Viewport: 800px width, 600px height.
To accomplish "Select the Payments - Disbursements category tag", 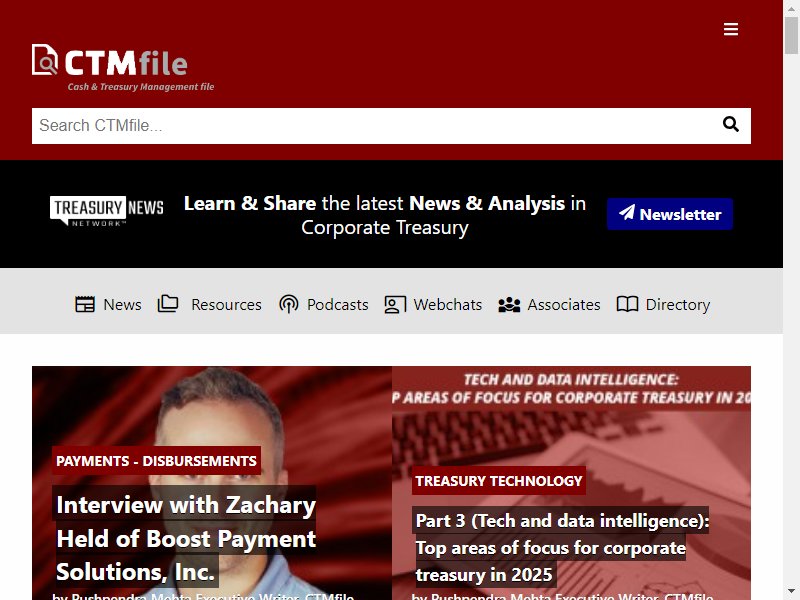I will pos(156,461).
